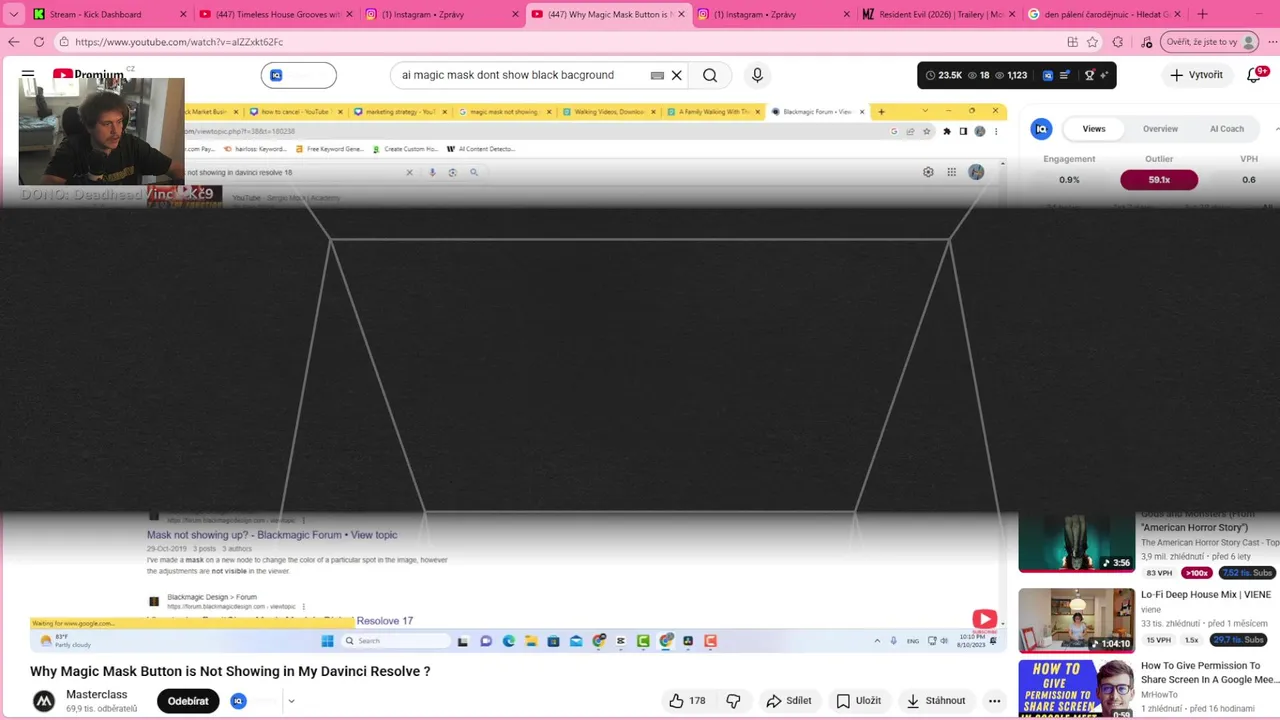This screenshot has height=720, width=1280.
Task: Open media control music icon
Action: pos(1146,42)
